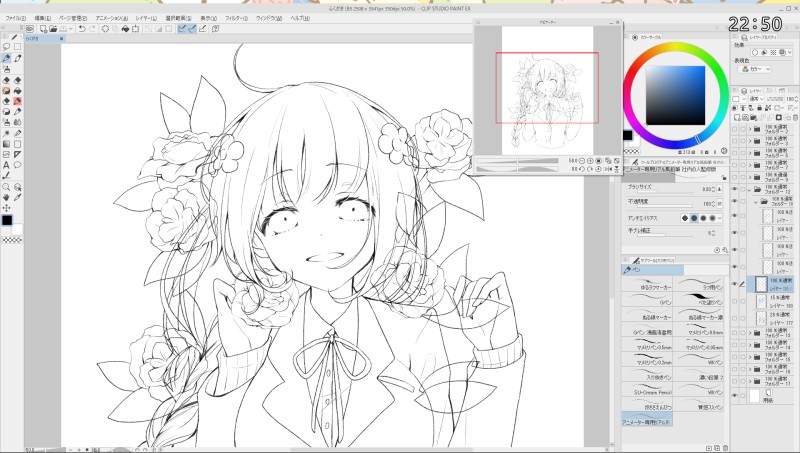Hide the selected highlighted layer
Screen dimensions: 800x453
coord(735,284)
